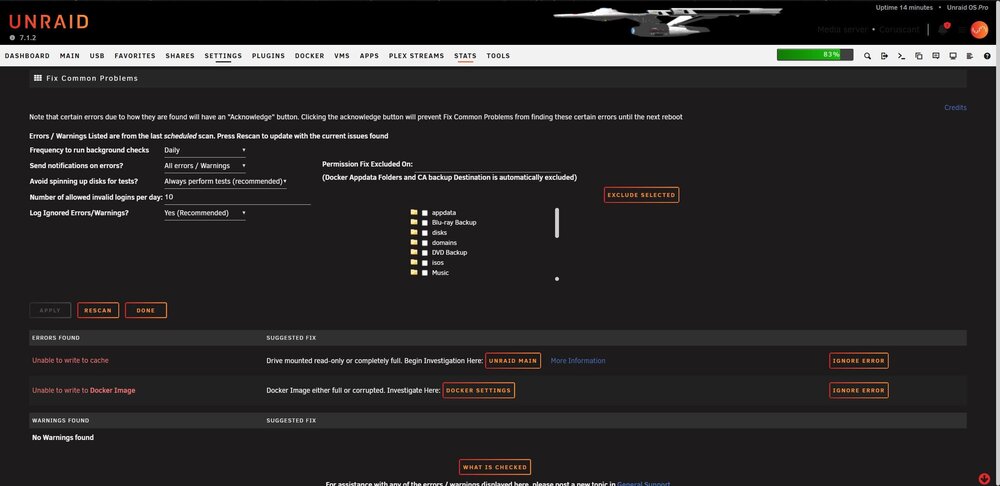This screenshot has width=1000, height=486.
Task: Click the red down-arrow icon at bottom right
Action: tap(984, 478)
